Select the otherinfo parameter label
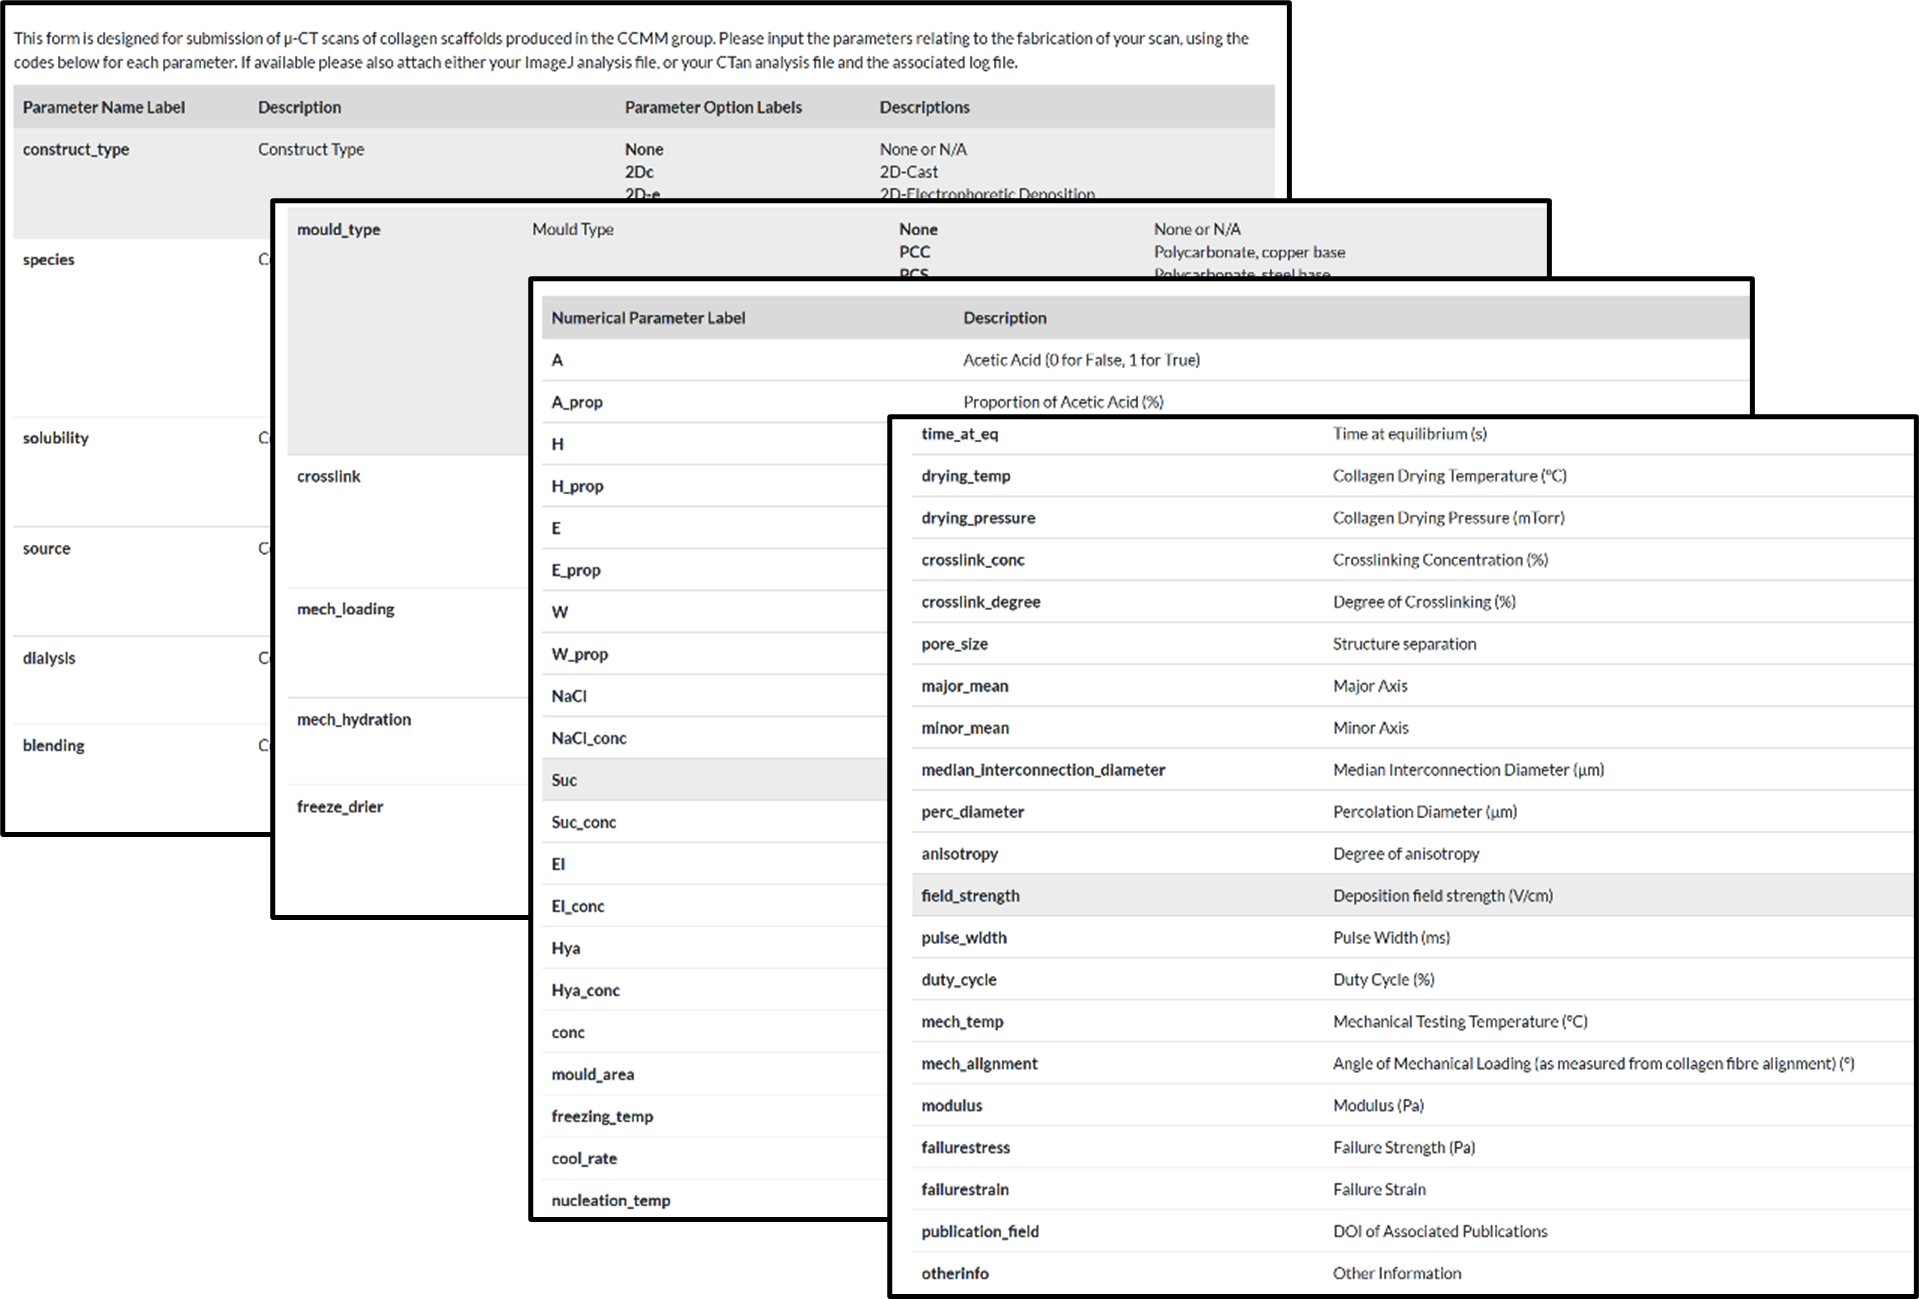Image resolution: width=1919 pixels, height=1299 pixels. (955, 1274)
